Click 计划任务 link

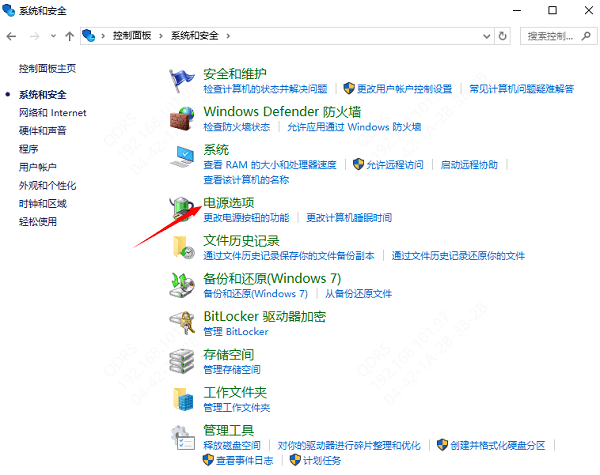pyautogui.click(x=322, y=460)
